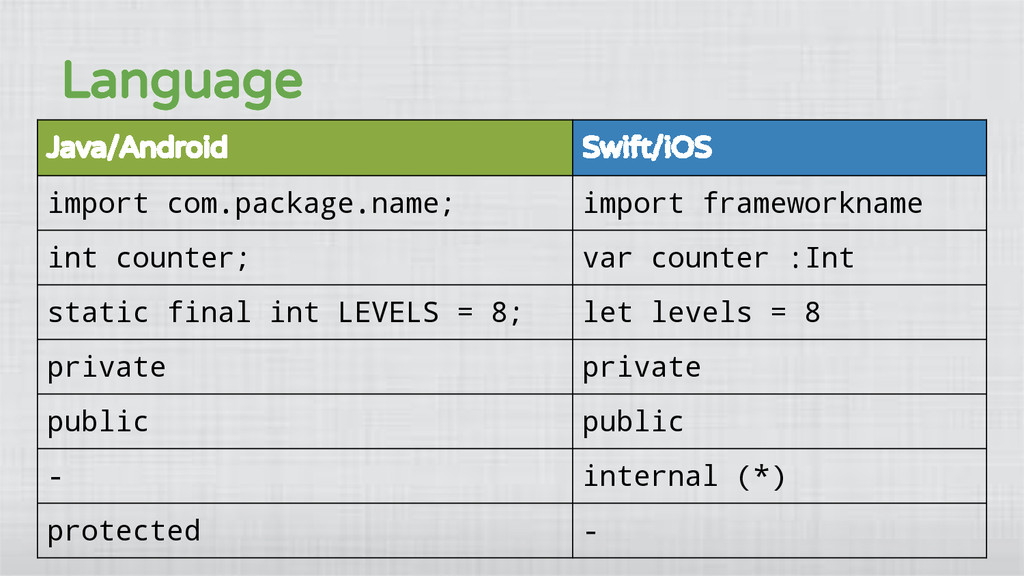1024x576 pixels.
Task: Click the protected cell
Action: (305, 530)
